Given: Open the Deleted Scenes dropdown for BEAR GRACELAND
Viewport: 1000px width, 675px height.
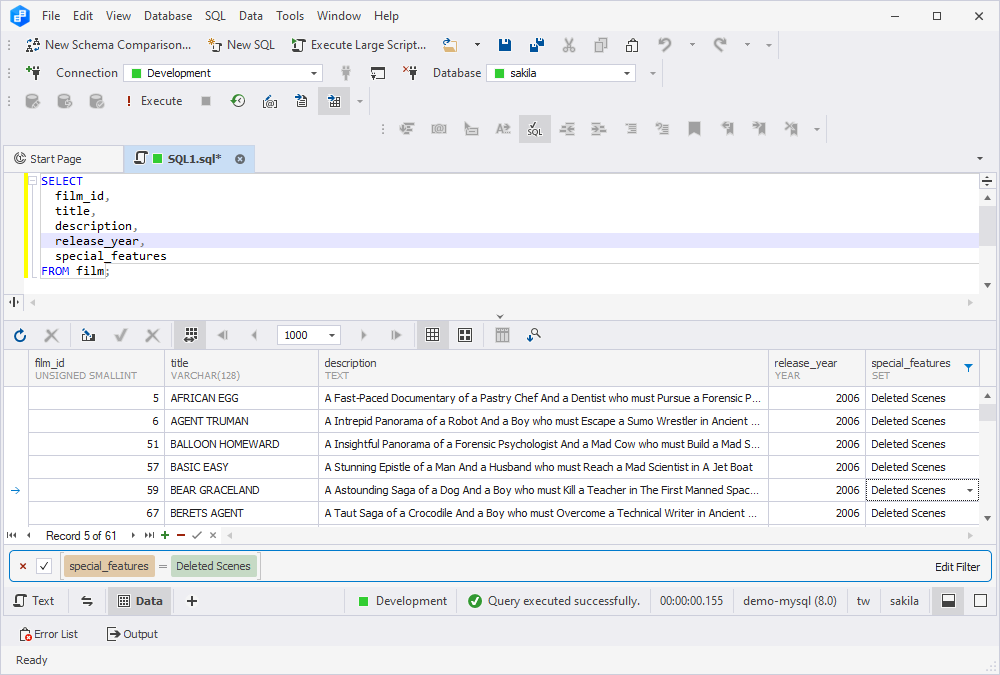Looking at the screenshot, I should [x=969, y=490].
